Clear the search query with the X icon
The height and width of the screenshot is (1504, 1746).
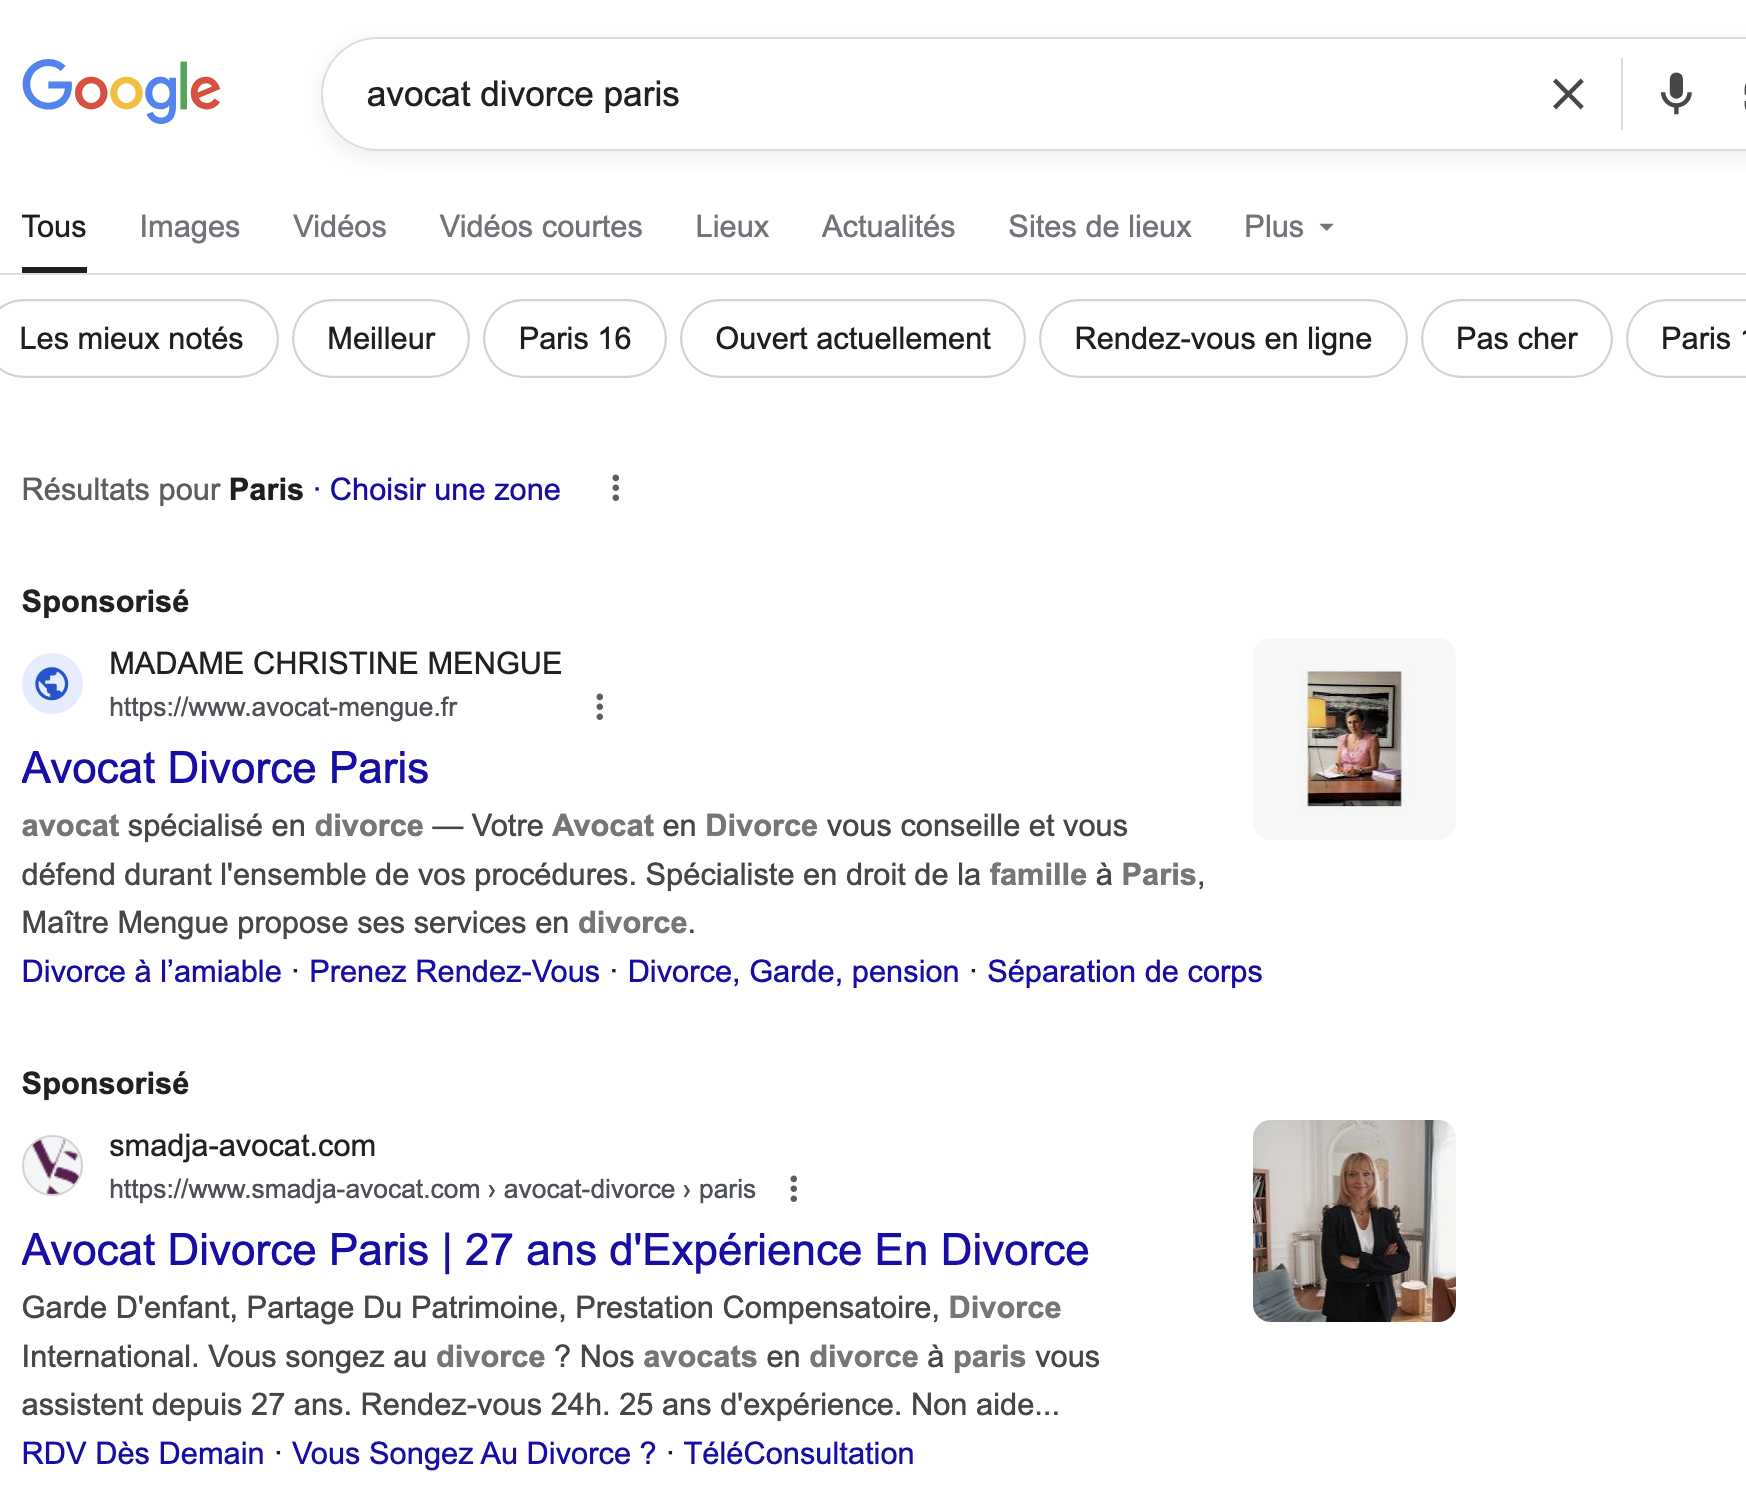(1568, 94)
